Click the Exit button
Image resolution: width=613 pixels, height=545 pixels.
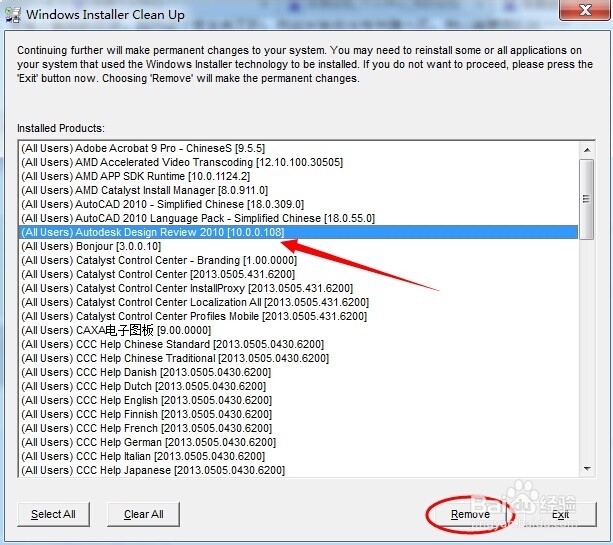point(560,514)
